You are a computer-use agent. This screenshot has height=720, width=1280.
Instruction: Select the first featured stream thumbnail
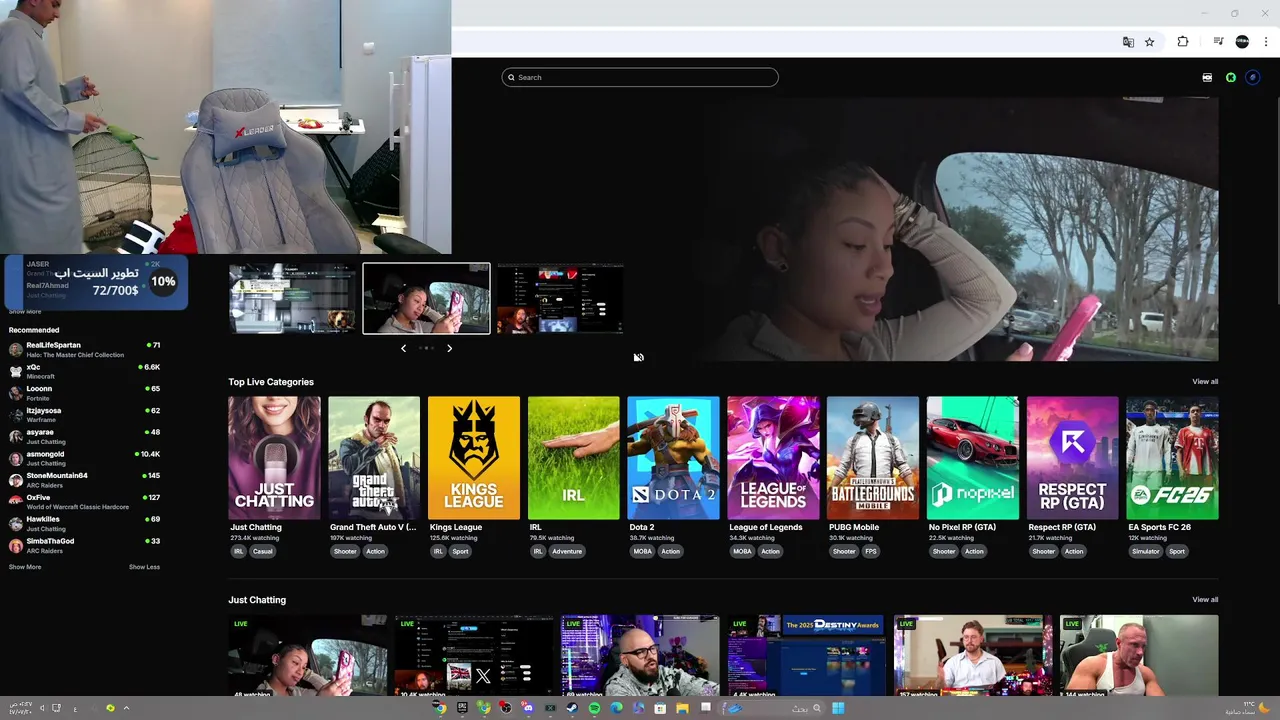pos(292,298)
